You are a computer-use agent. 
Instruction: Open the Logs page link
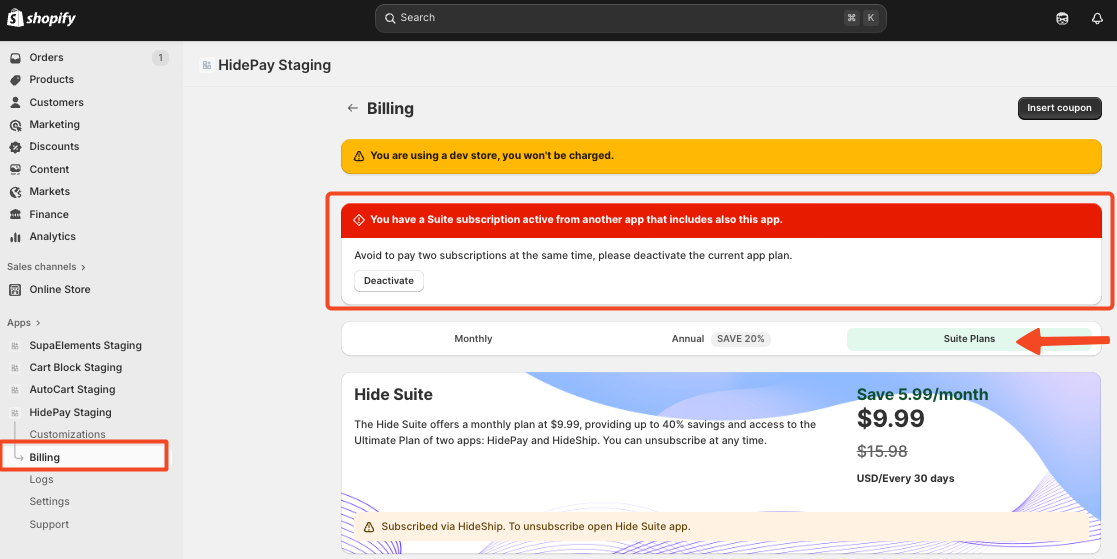pyautogui.click(x=41, y=480)
